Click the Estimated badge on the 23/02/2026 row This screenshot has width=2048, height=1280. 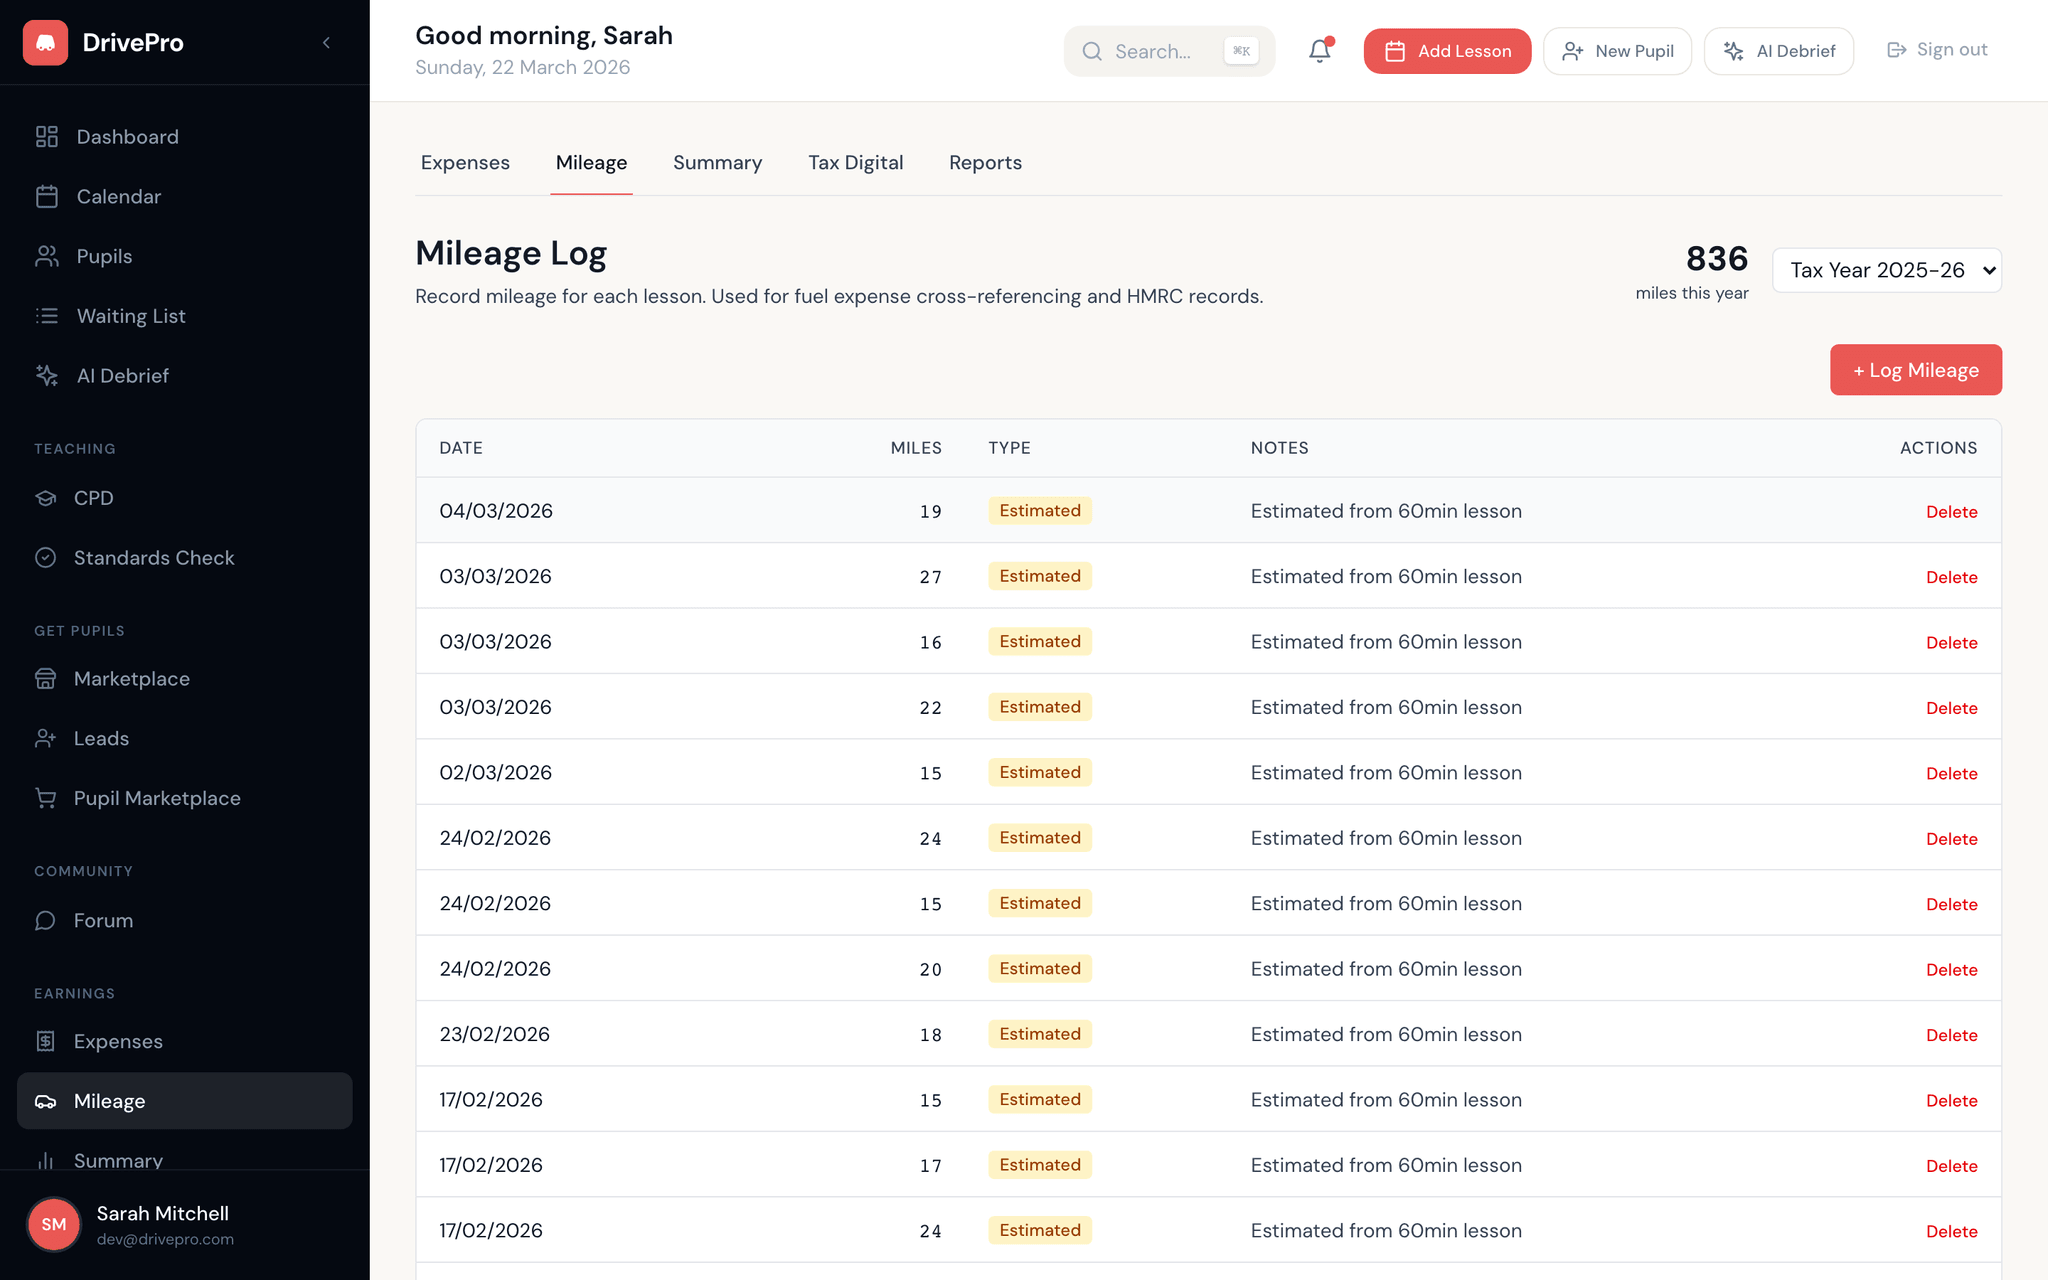pyautogui.click(x=1039, y=1034)
